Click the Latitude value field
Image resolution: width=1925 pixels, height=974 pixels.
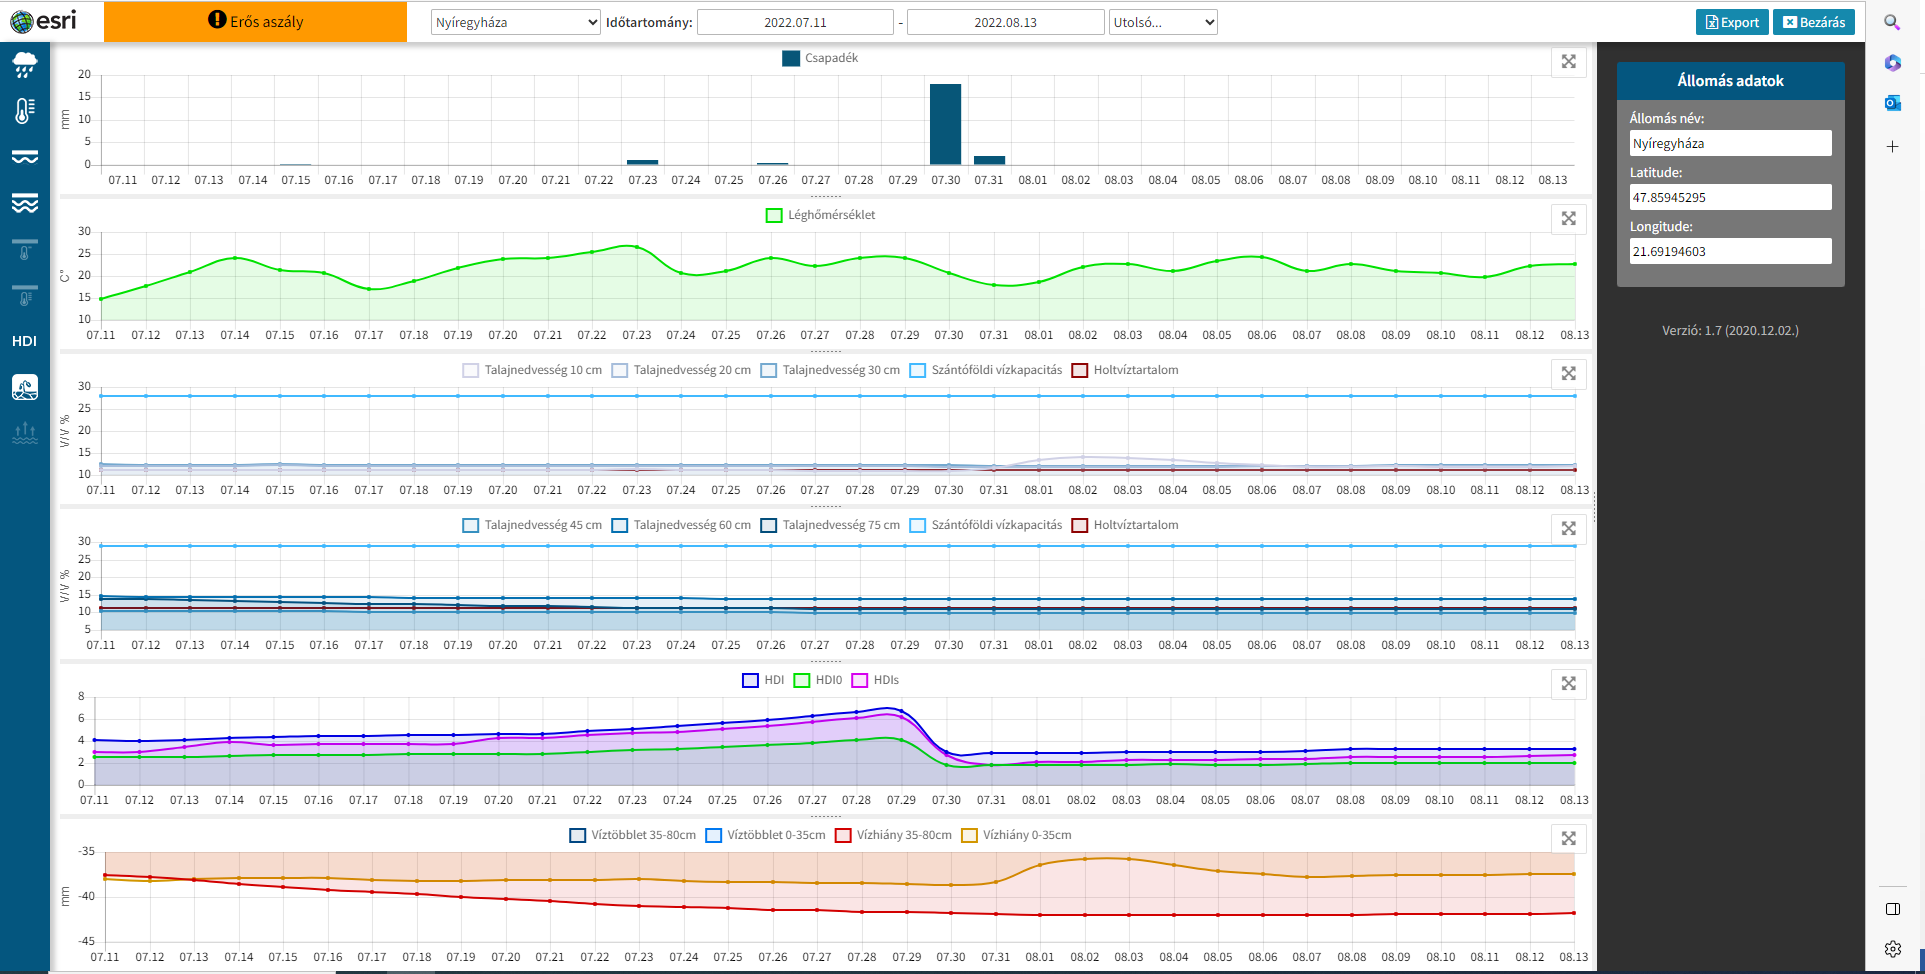tap(1730, 197)
